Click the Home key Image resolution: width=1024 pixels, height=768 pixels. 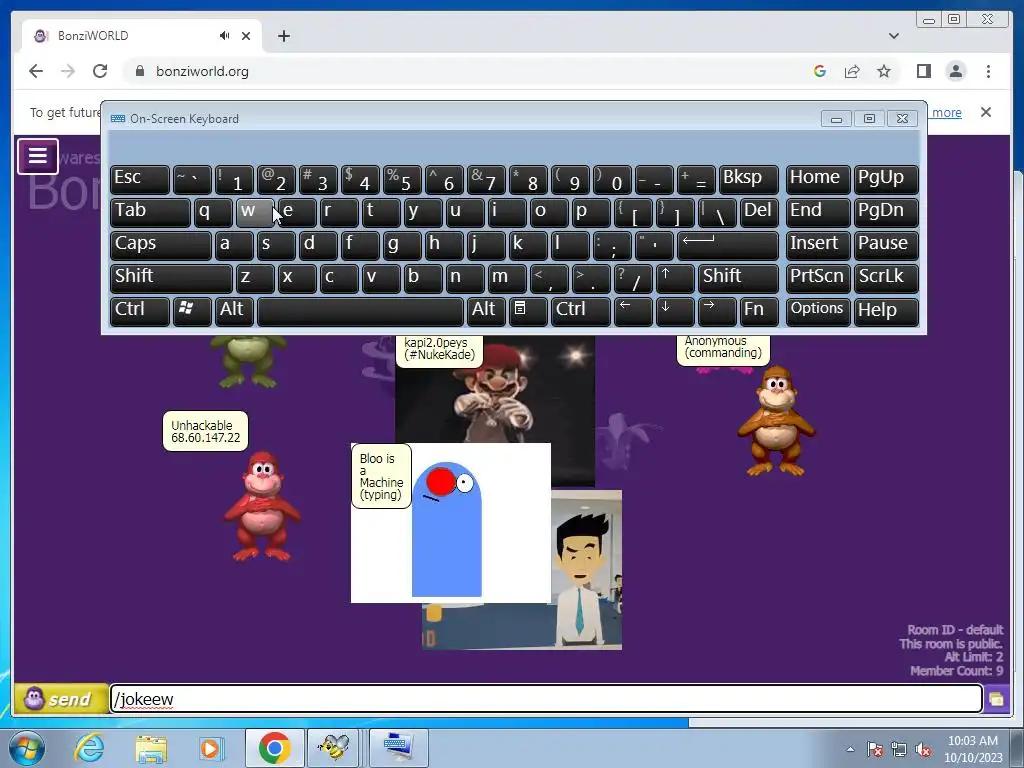pos(818,180)
